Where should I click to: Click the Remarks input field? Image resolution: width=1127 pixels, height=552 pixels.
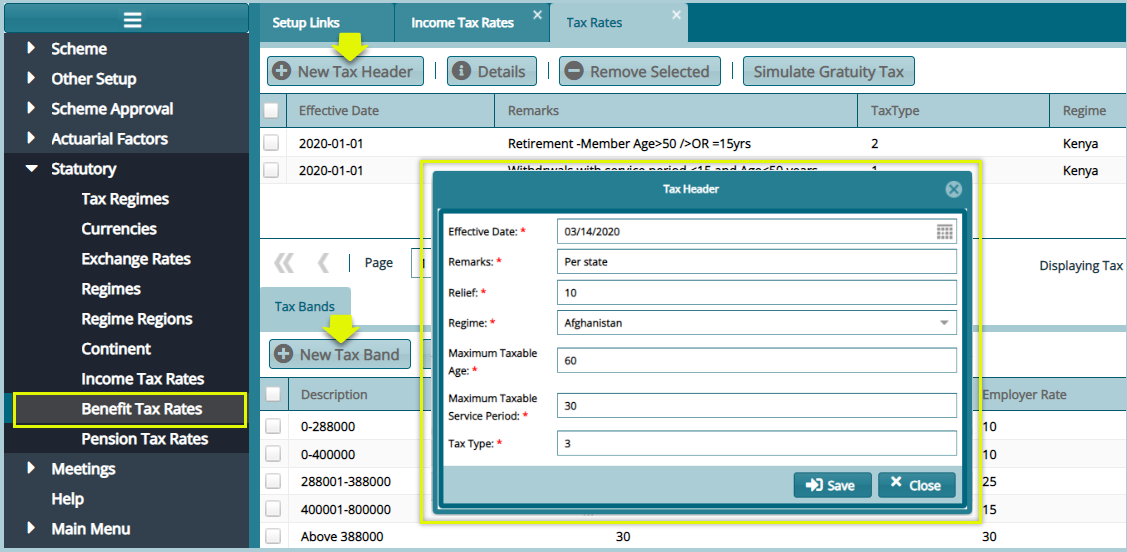tap(756, 262)
